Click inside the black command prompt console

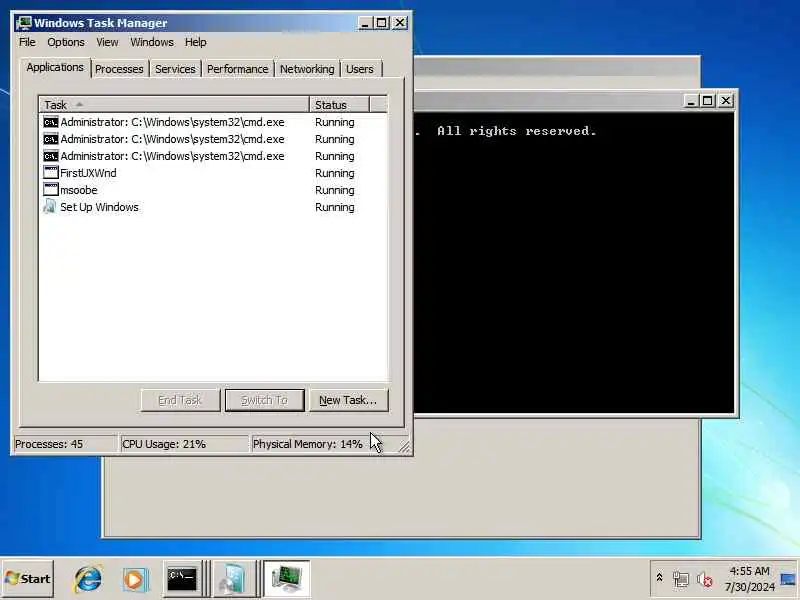(574, 263)
